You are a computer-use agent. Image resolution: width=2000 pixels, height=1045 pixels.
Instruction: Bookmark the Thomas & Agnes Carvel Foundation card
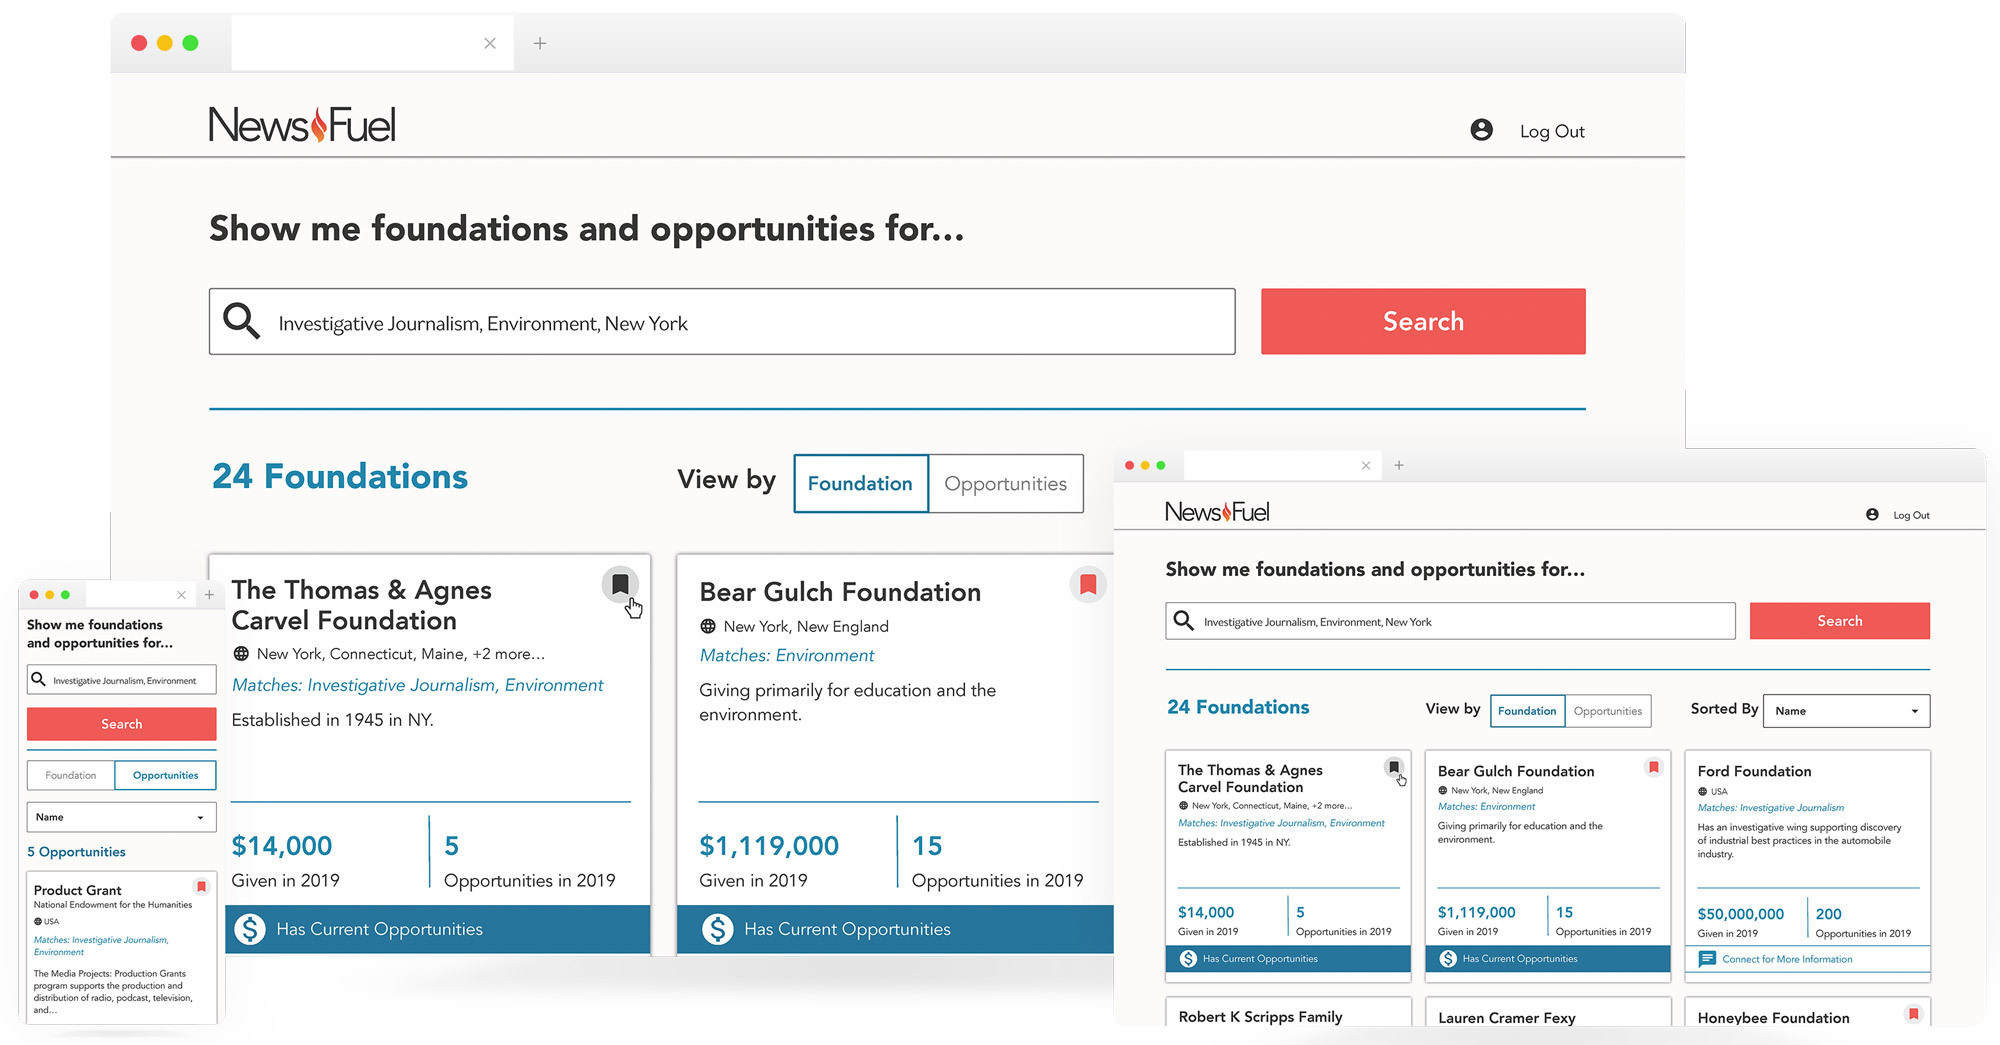pyautogui.click(x=620, y=585)
